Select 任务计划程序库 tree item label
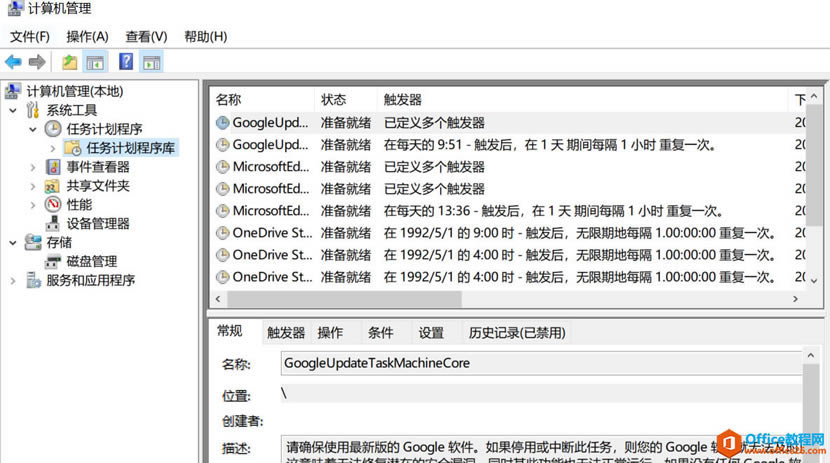This screenshot has width=830, height=463. 131,148
